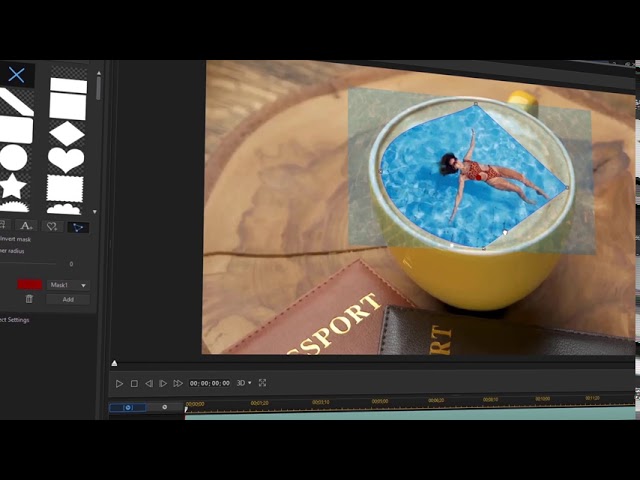Expand the Object Settings section
This screenshot has width=640, height=480.
[x=15, y=320]
